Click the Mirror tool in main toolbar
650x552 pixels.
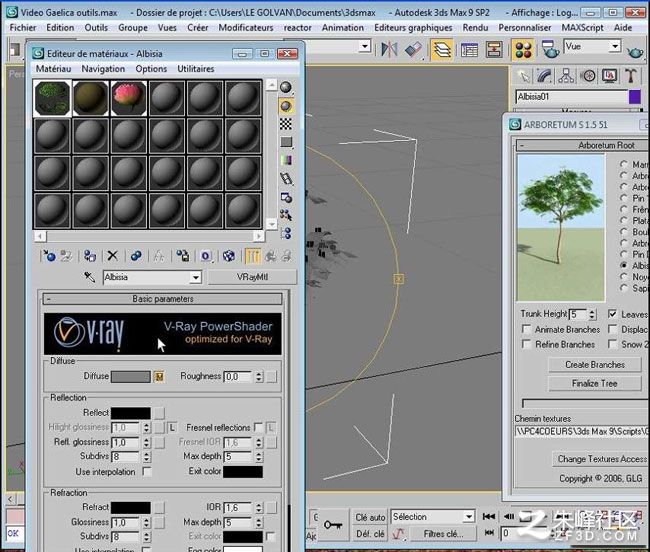point(389,50)
